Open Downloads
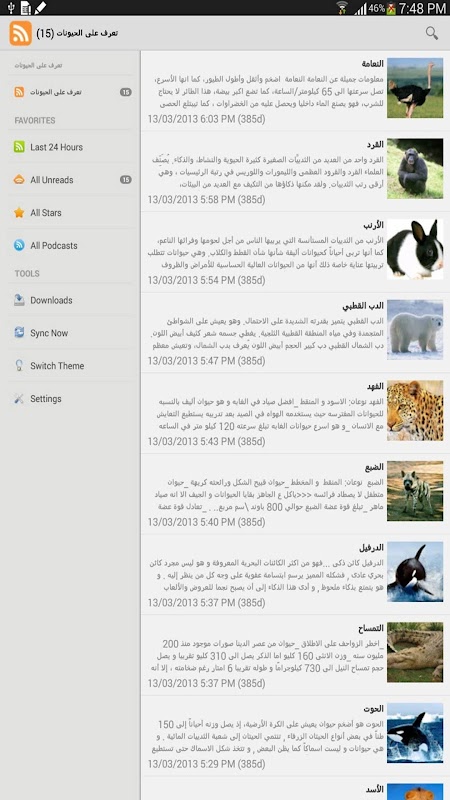 tap(51, 300)
